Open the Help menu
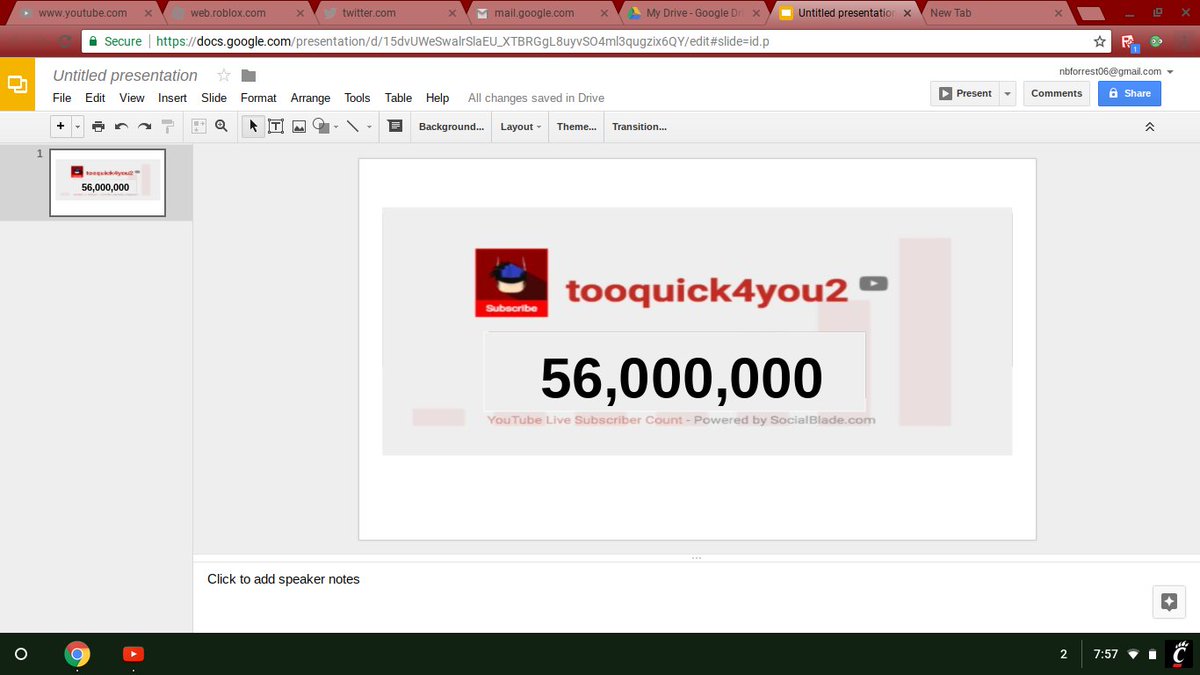1200x675 pixels. click(437, 98)
